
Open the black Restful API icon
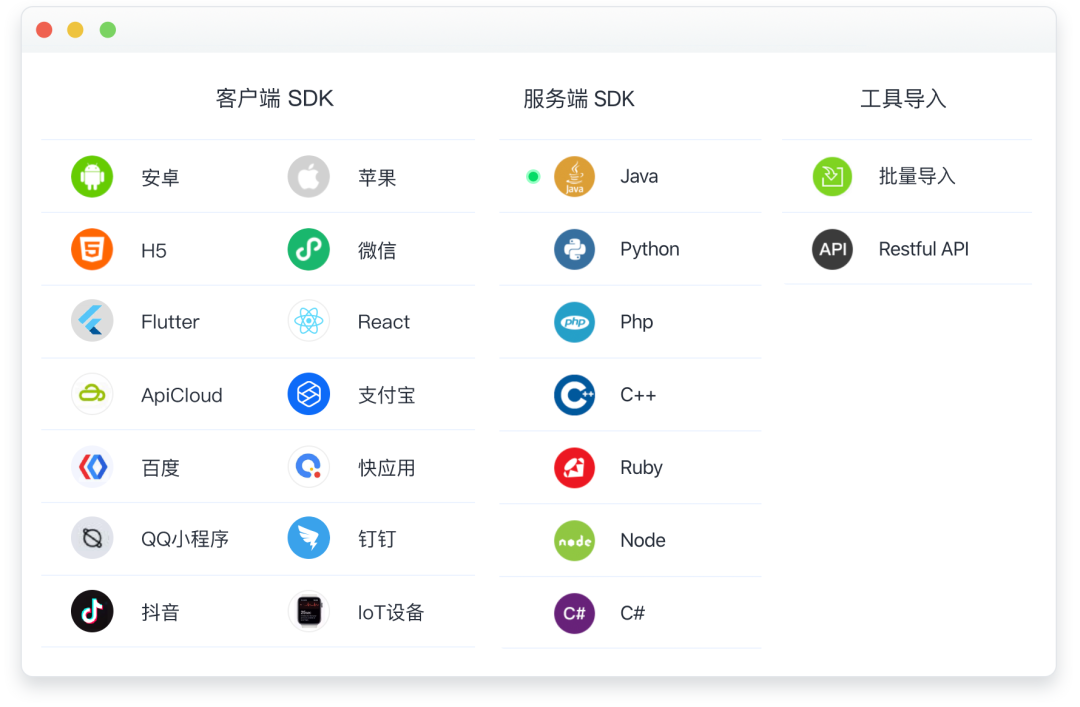click(832, 250)
